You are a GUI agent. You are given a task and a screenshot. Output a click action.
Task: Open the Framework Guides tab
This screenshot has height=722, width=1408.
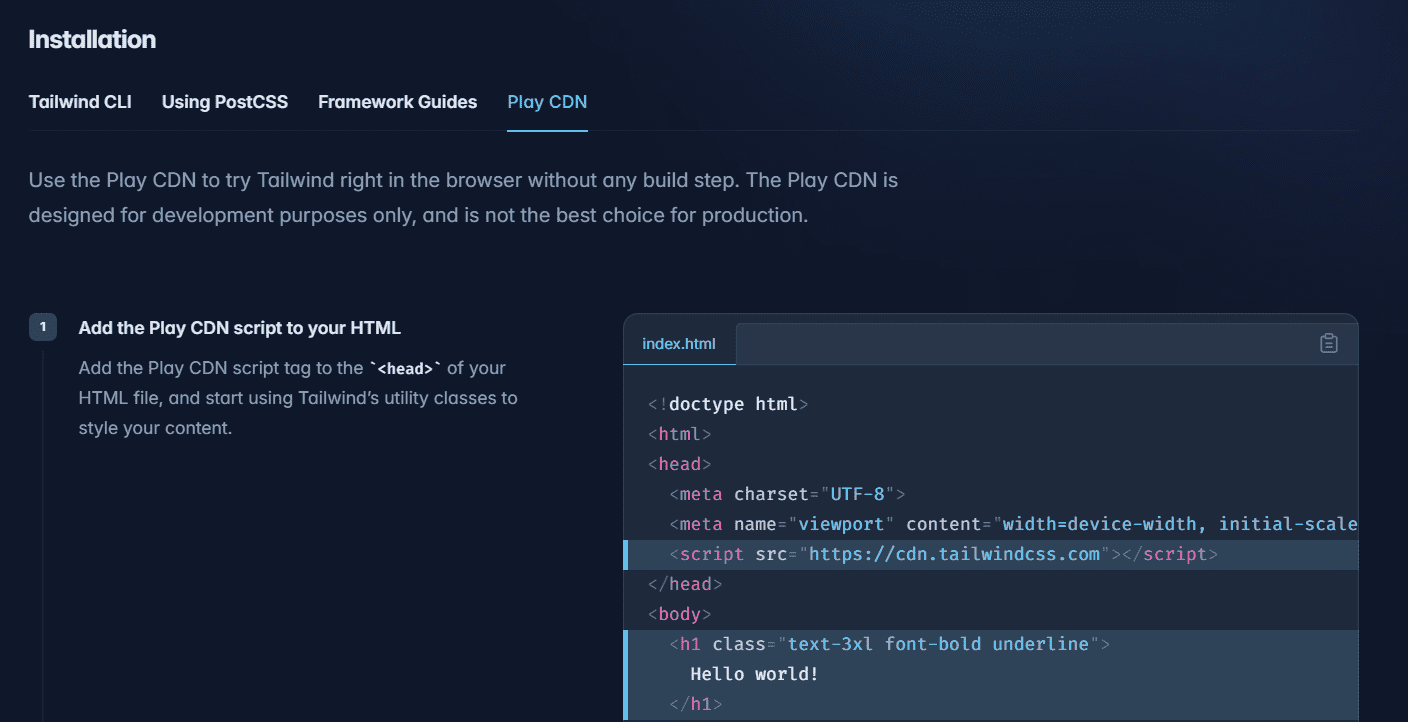click(398, 102)
